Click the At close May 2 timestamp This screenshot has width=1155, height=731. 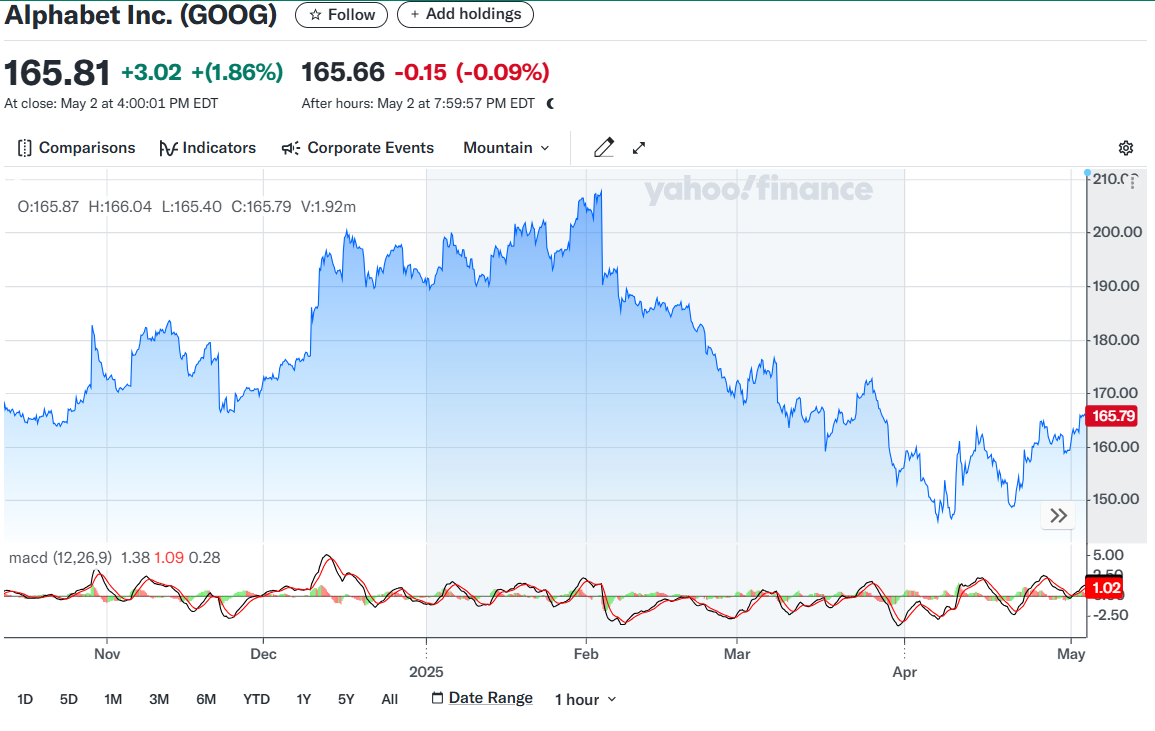(111, 104)
